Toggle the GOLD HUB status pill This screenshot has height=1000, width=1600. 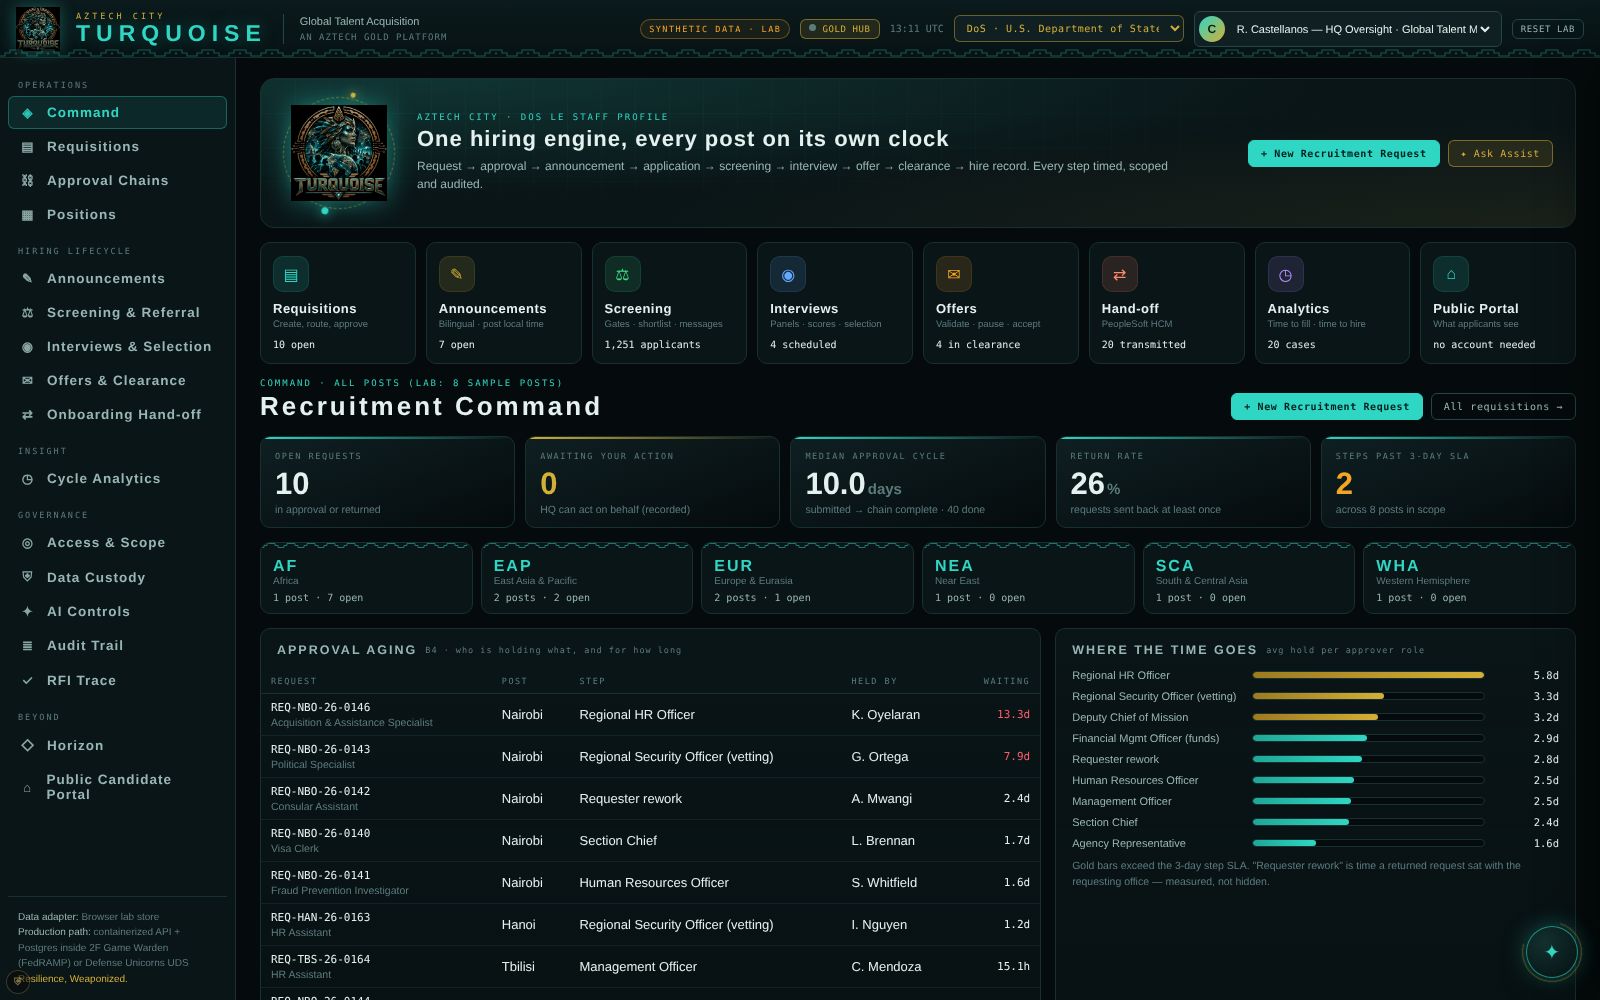click(839, 29)
